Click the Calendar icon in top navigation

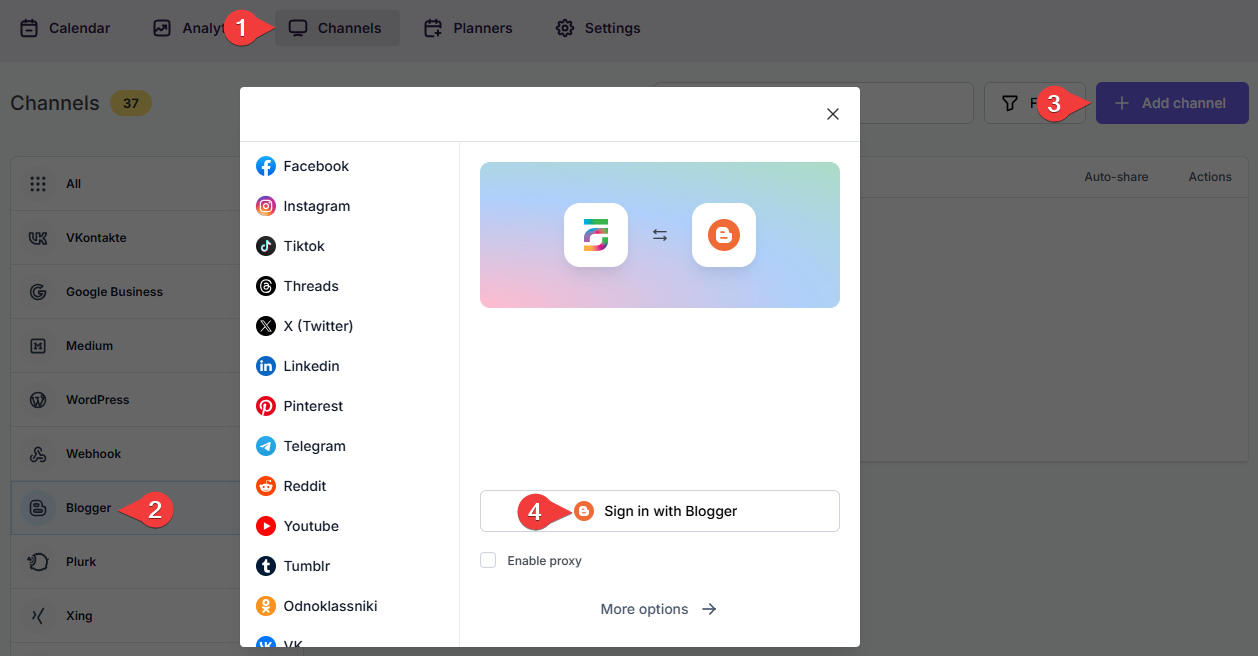click(29, 28)
